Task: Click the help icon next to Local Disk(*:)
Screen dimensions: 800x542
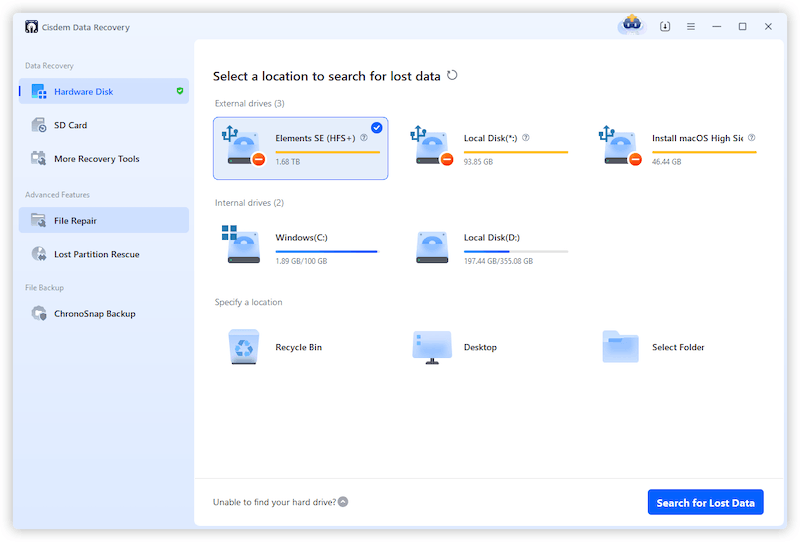Action: pos(526,138)
